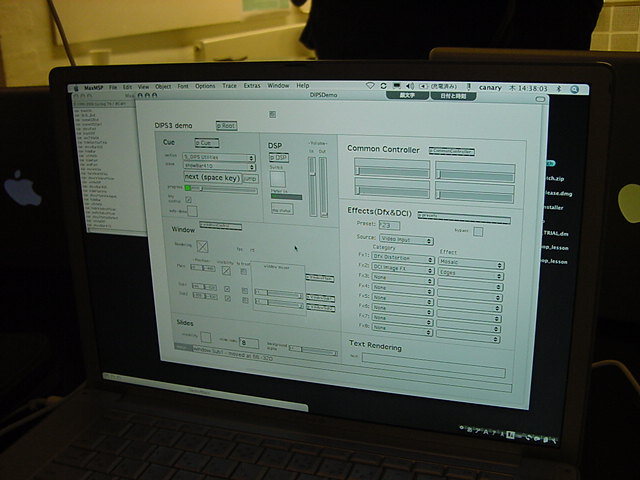Screen dimensions: 640x480
Task: Open Fx3 category None dropdown
Action: pos(402,279)
